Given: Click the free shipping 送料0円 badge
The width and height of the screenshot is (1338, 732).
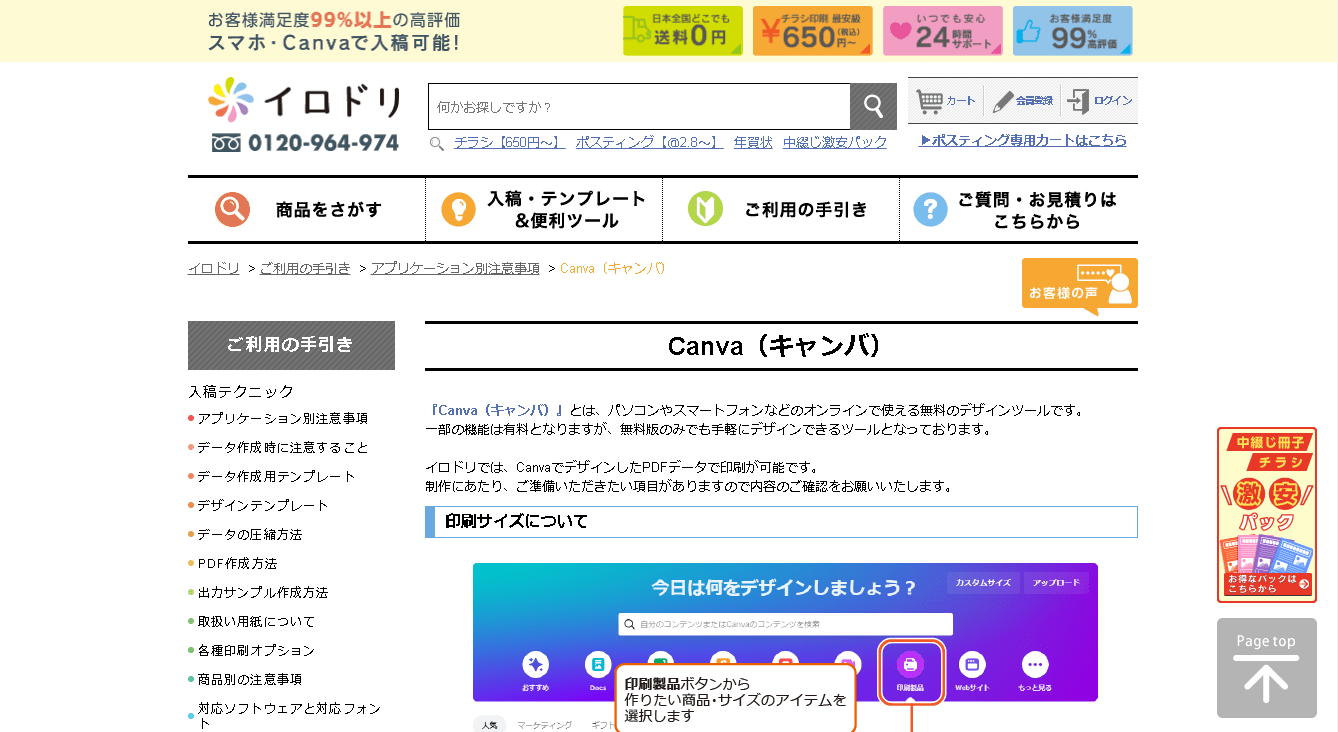Looking at the screenshot, I should click(683, 31).
